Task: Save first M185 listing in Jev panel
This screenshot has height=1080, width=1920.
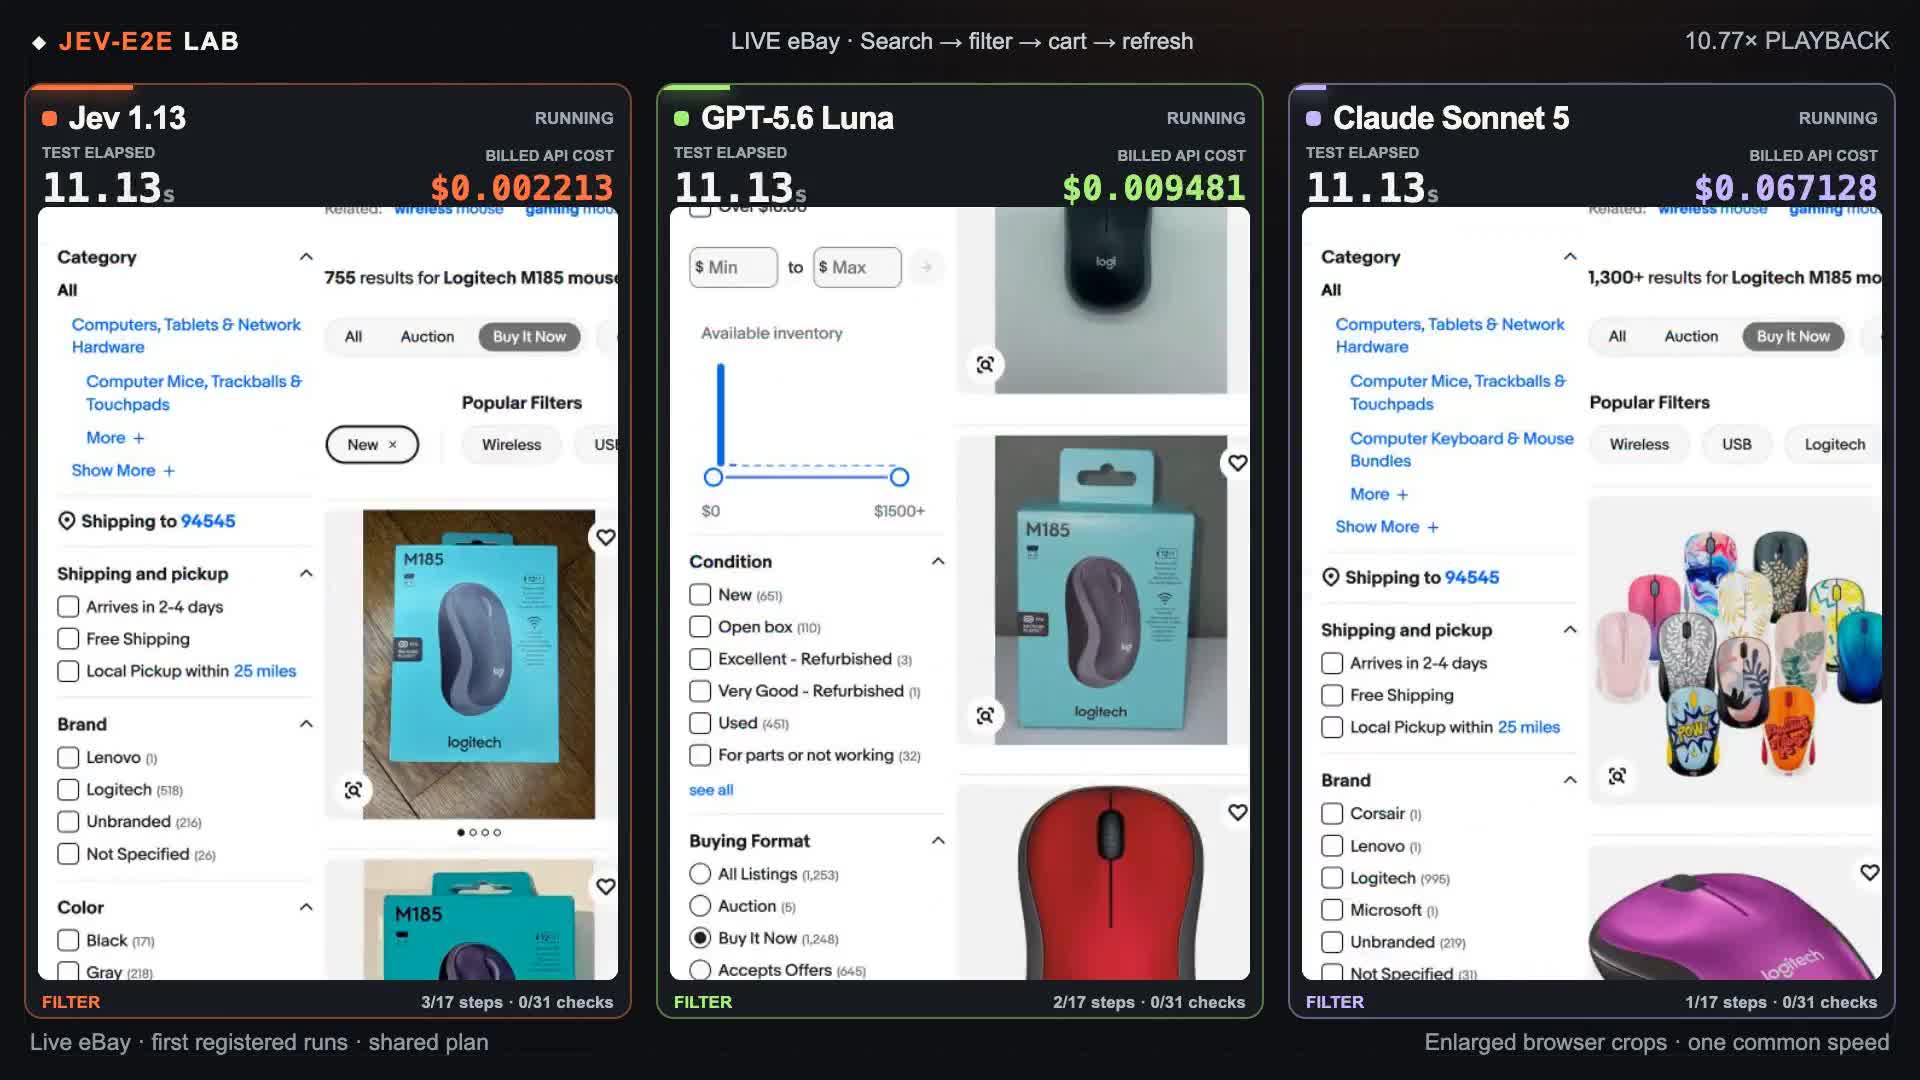Action: (606, 537)
